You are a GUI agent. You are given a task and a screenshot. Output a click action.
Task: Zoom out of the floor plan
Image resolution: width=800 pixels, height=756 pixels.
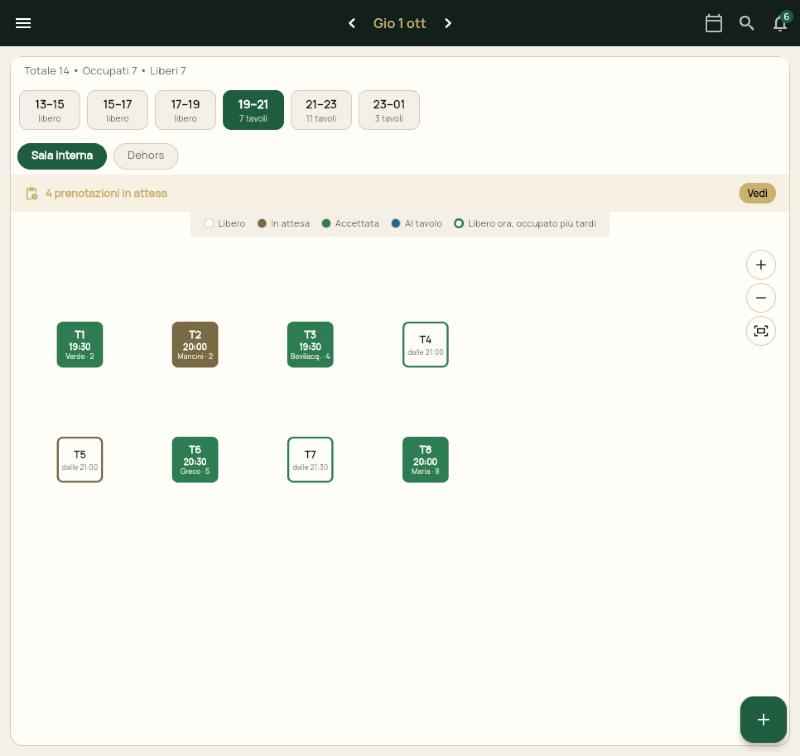[761, 298]
